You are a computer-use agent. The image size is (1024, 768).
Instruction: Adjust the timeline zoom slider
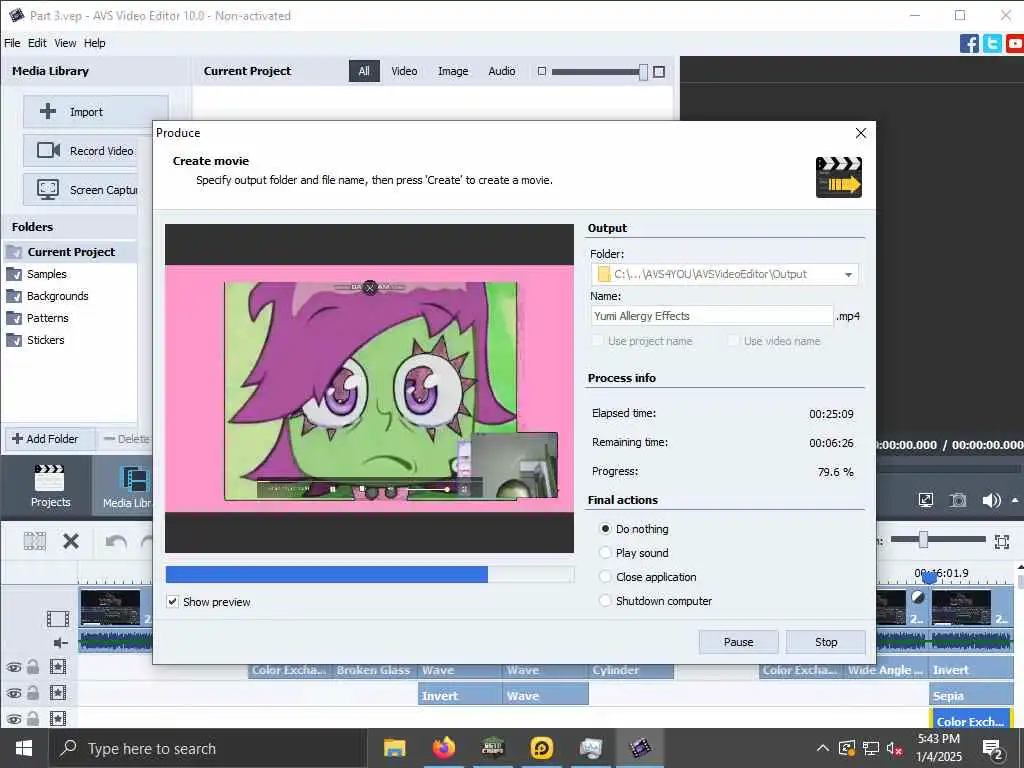923,539
